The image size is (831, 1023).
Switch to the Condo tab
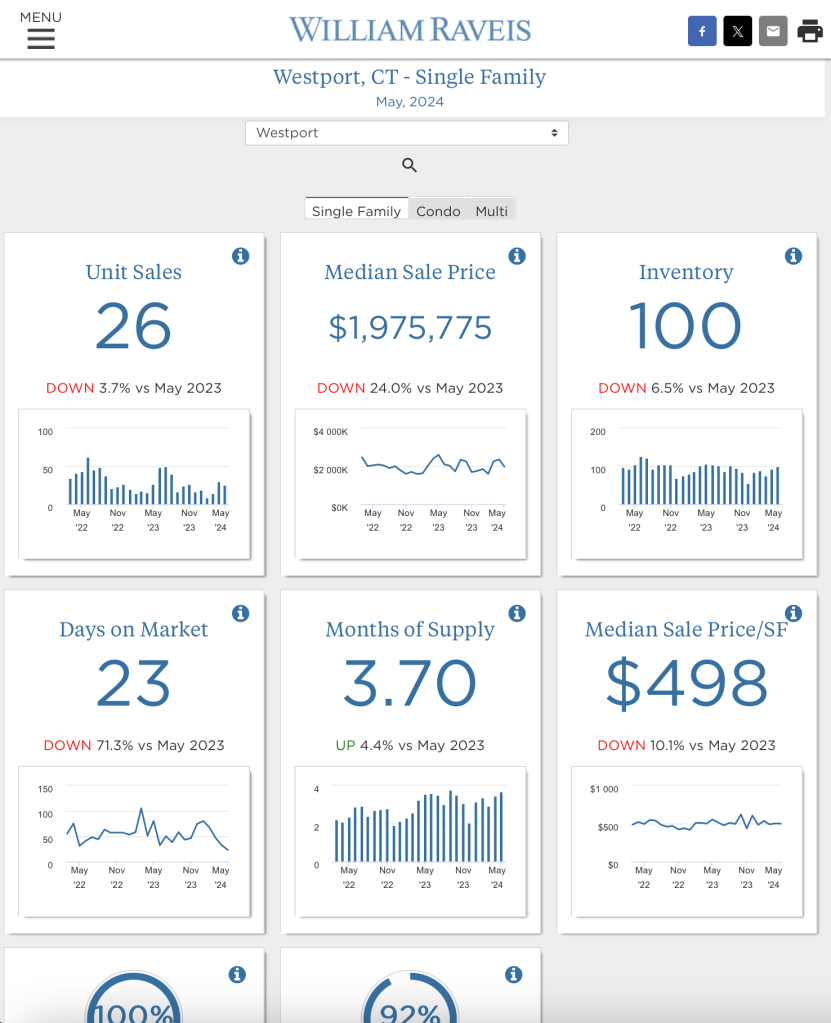tap(438, 211)
